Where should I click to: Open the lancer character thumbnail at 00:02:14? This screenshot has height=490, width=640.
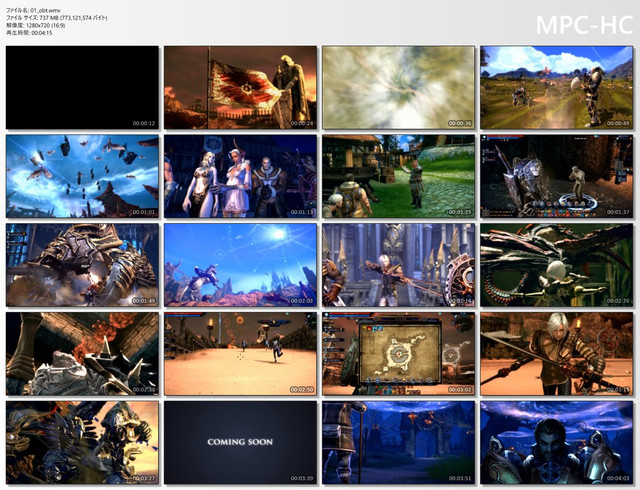click(x=398, y=265)
